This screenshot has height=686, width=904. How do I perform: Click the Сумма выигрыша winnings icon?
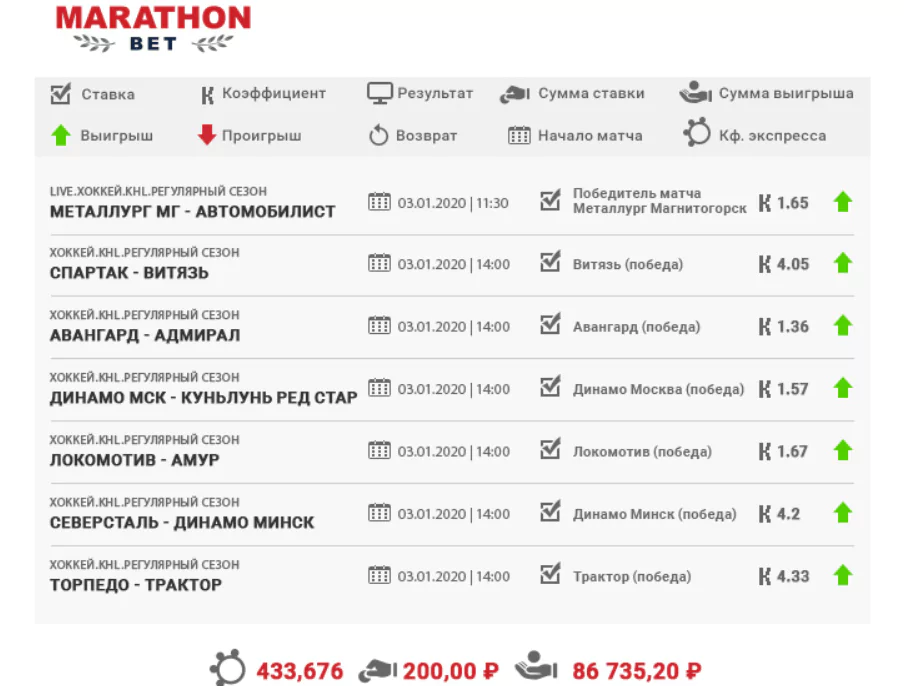click(x=695, y=92)
